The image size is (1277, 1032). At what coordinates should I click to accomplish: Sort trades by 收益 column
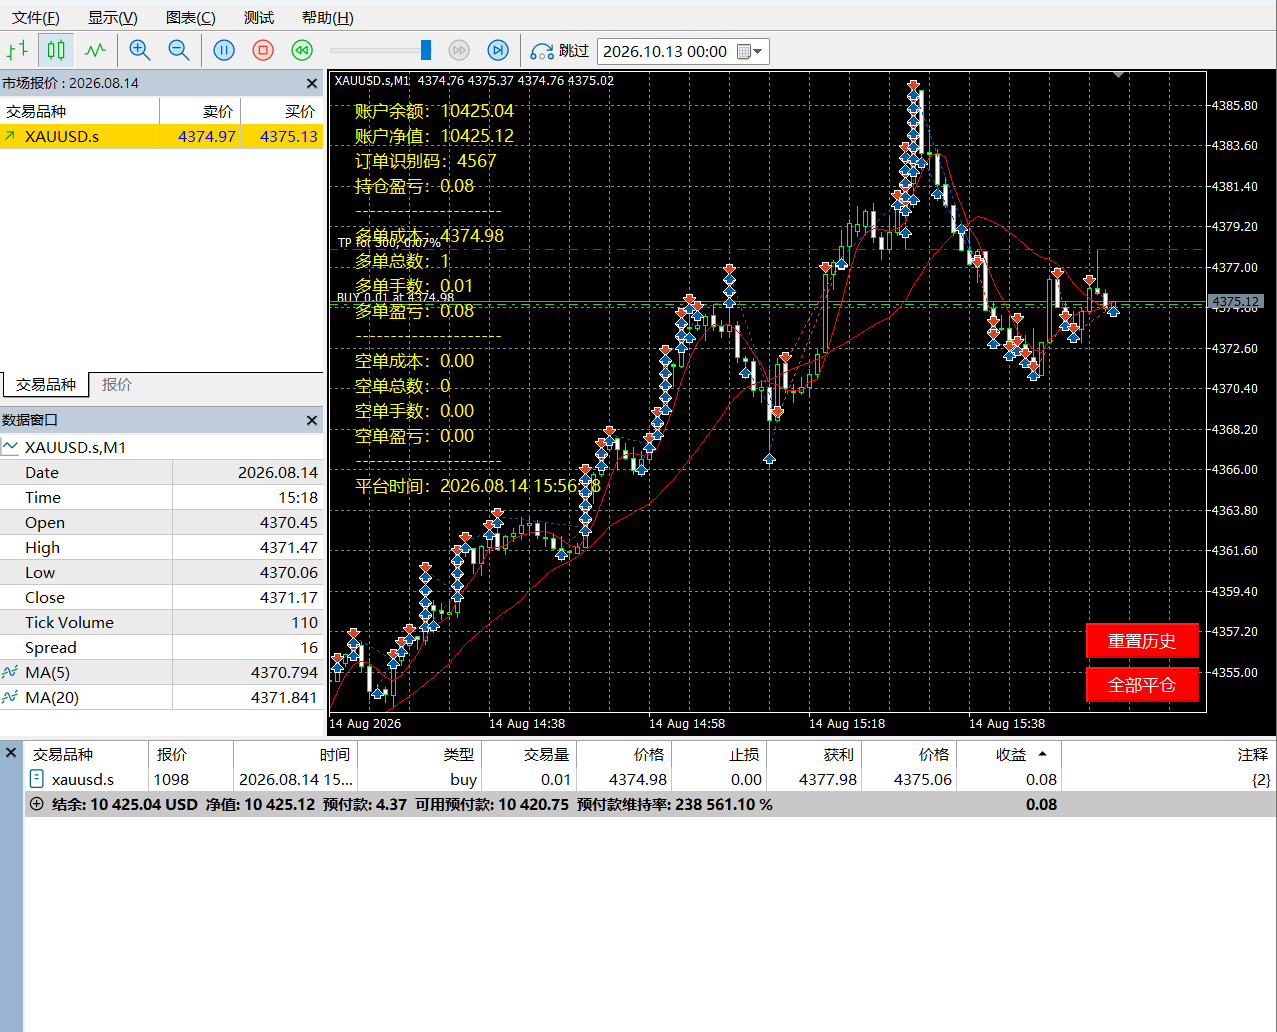[1010, 754]
